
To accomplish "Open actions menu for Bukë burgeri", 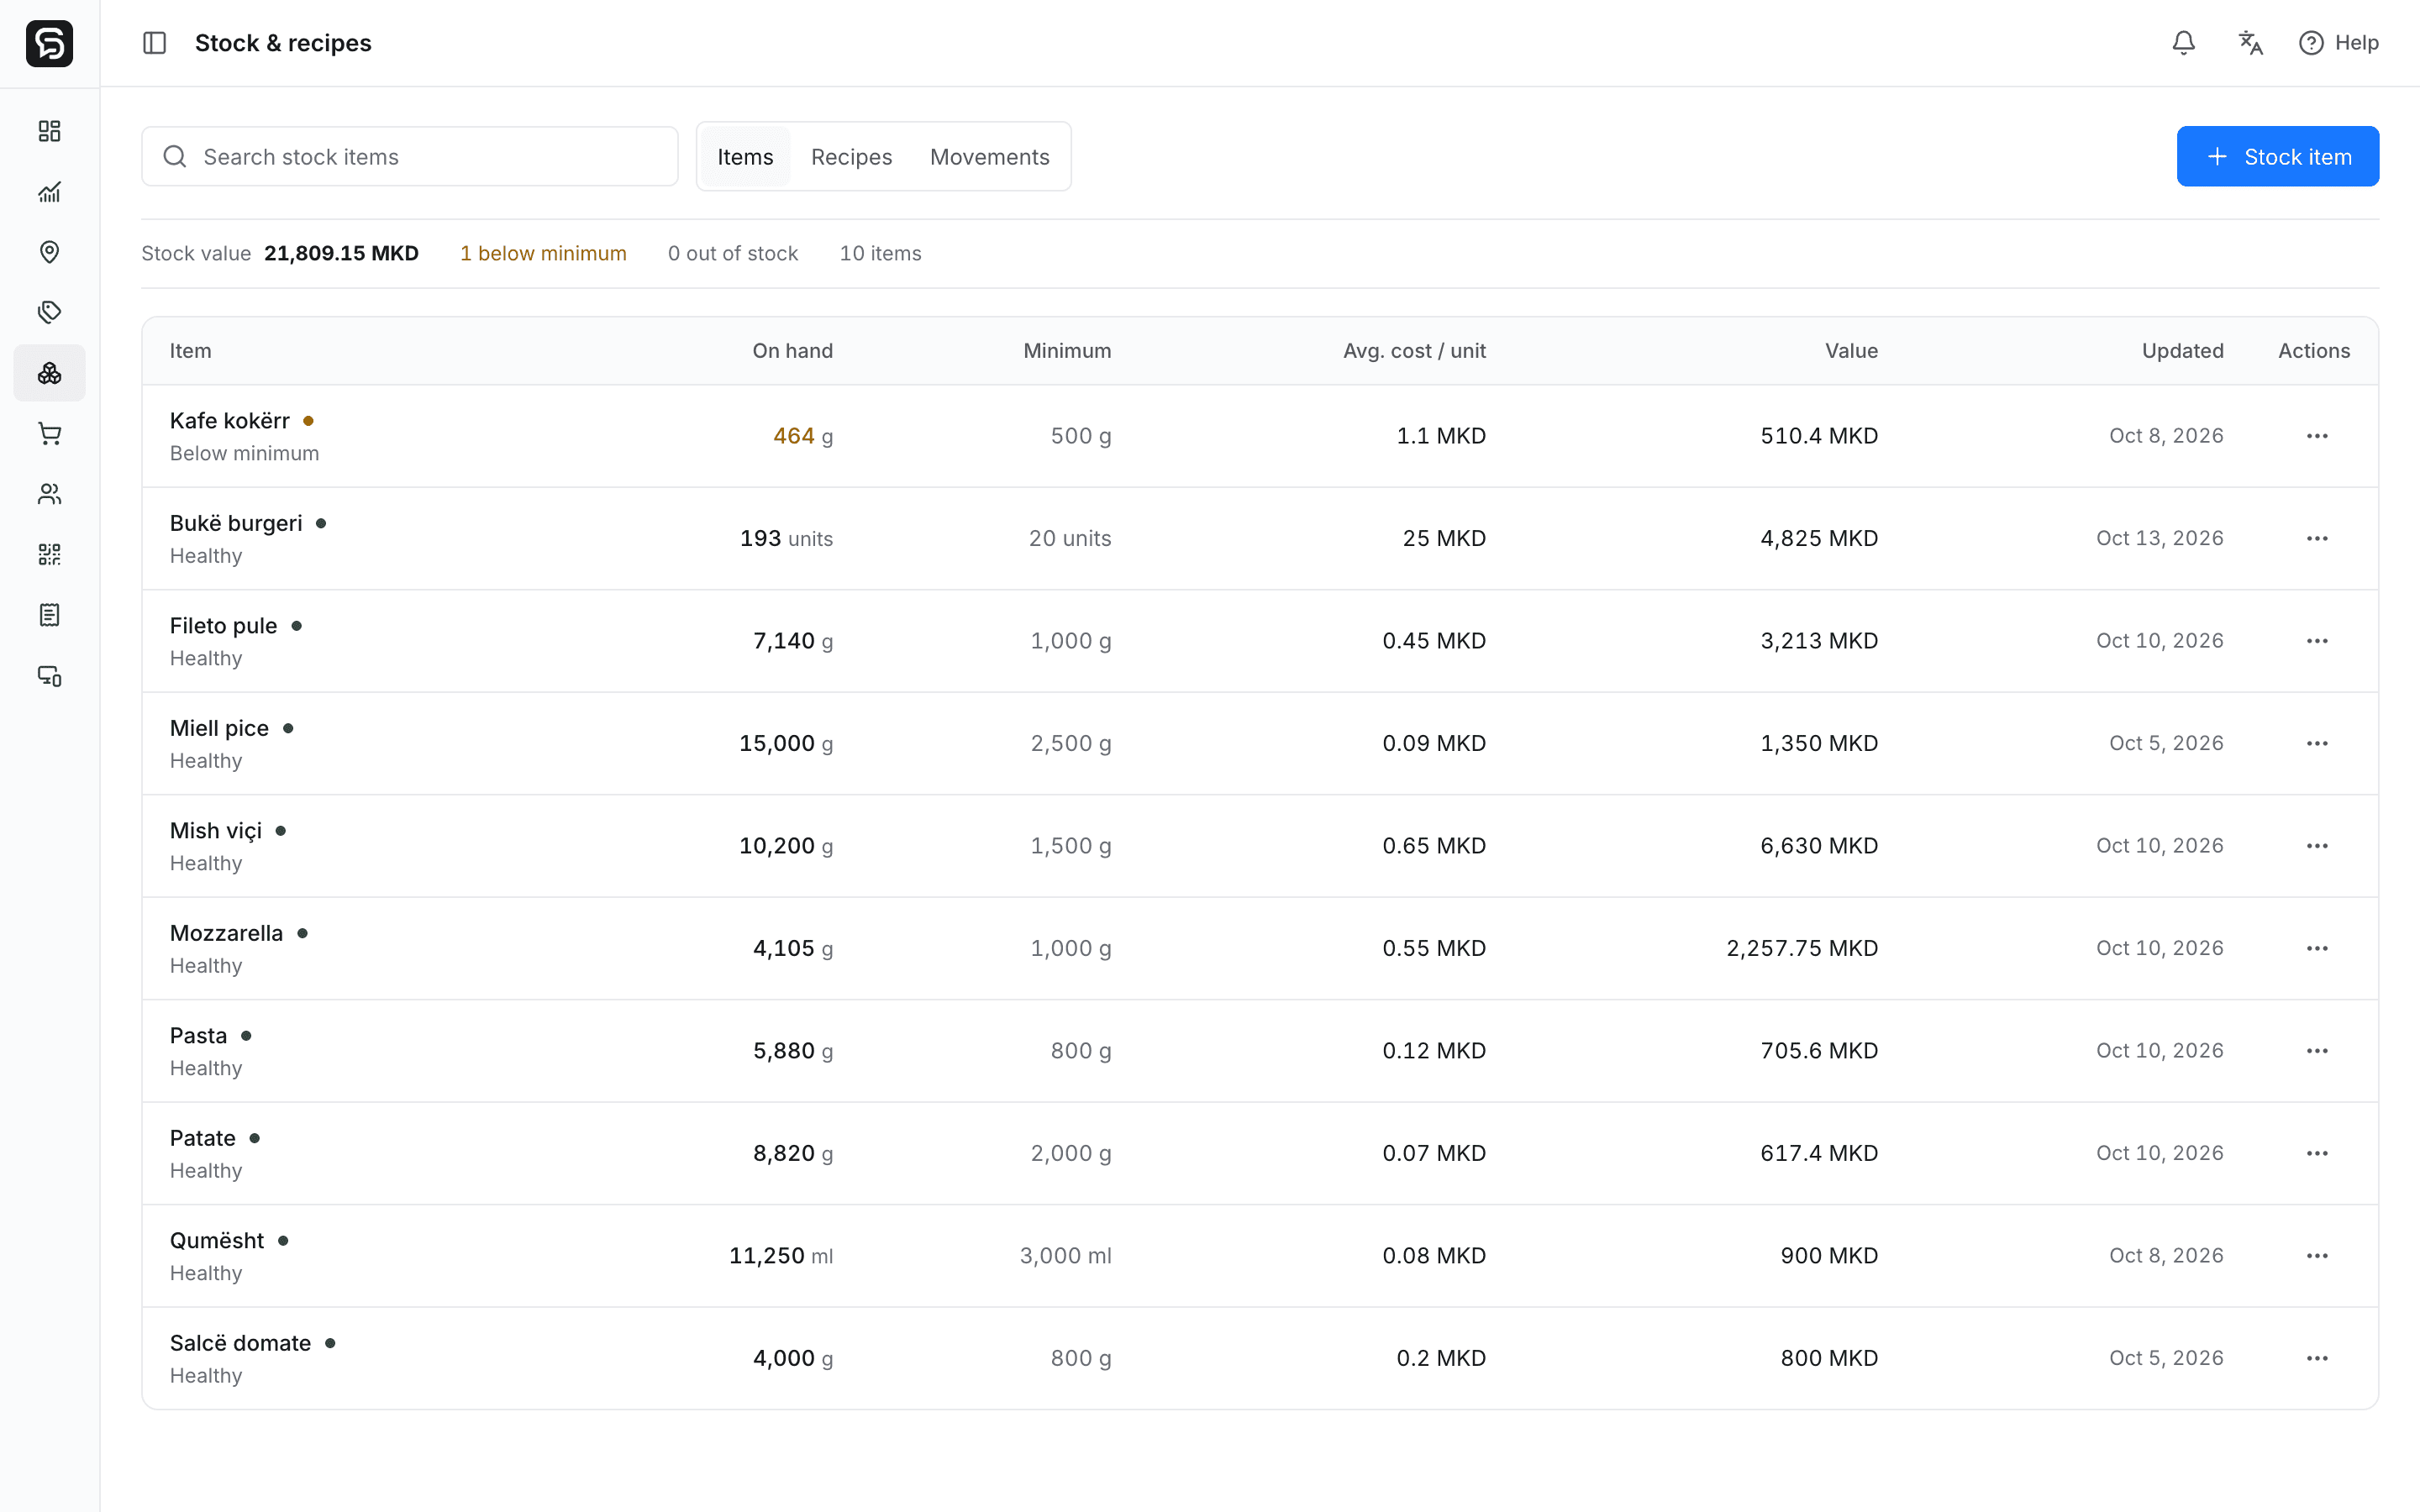I will click(2317, 538).
